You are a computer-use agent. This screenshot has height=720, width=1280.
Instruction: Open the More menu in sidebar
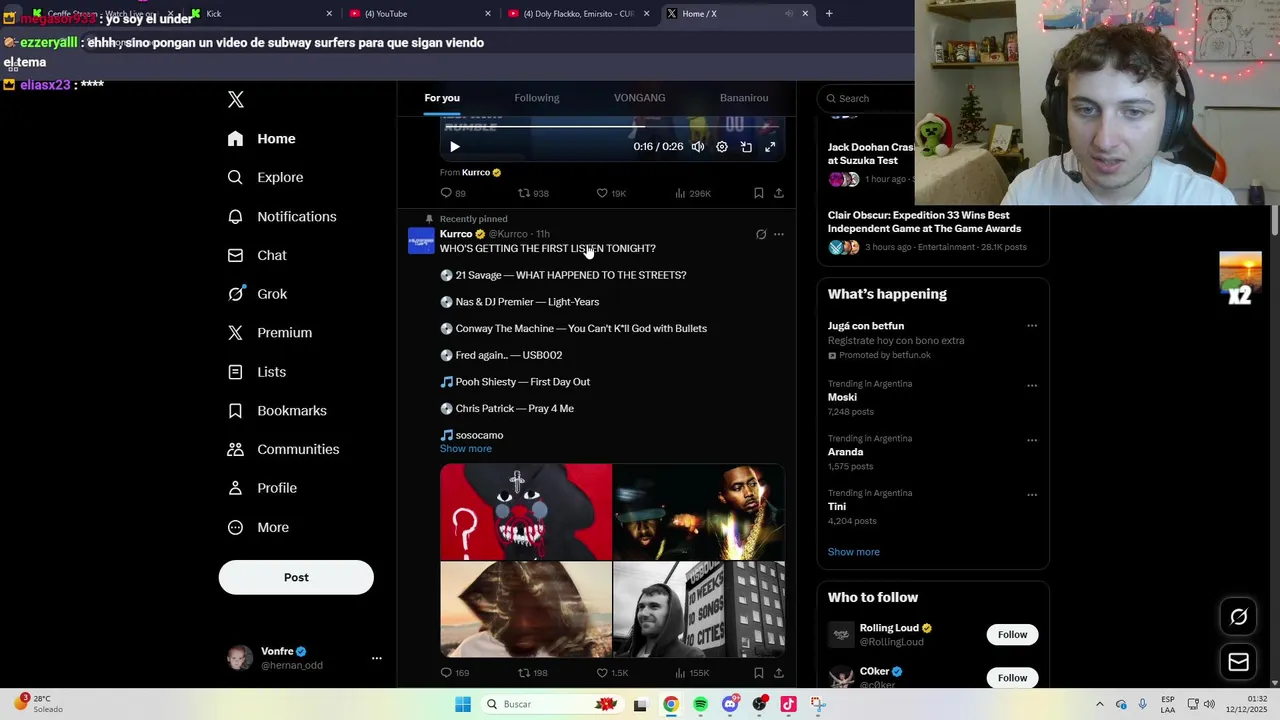click(x=258, y=527)
